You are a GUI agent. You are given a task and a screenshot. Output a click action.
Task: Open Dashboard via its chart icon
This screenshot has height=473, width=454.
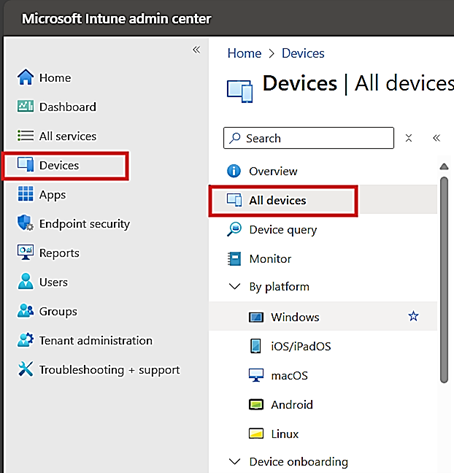25,107
